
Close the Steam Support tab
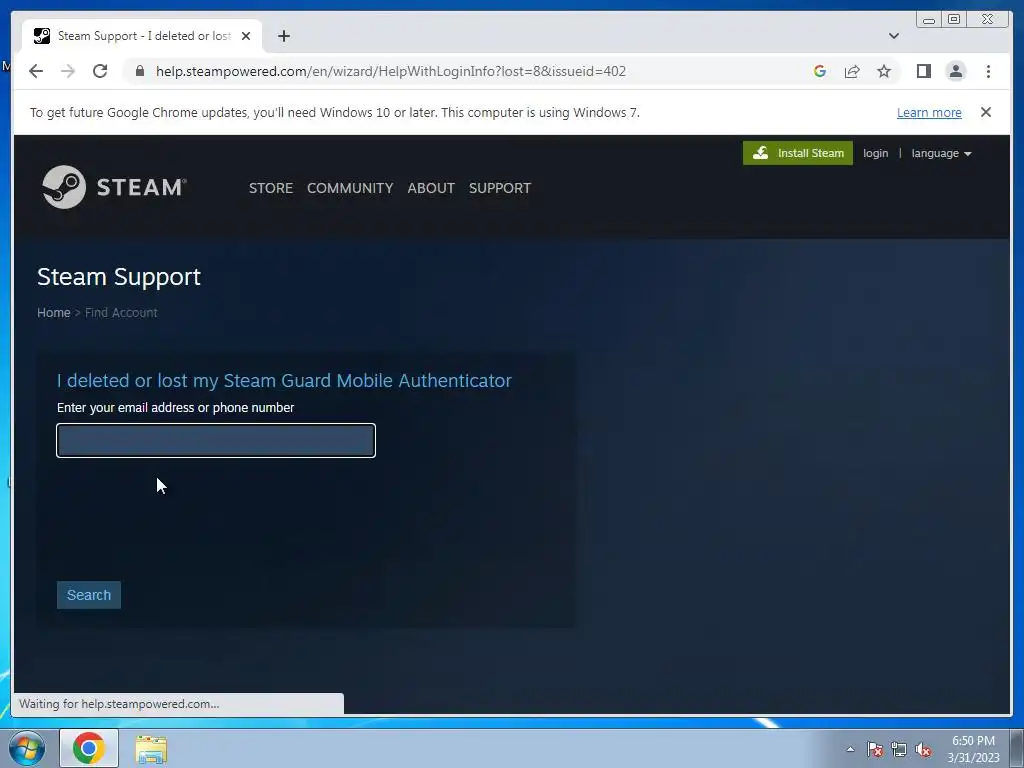[246, 36]
